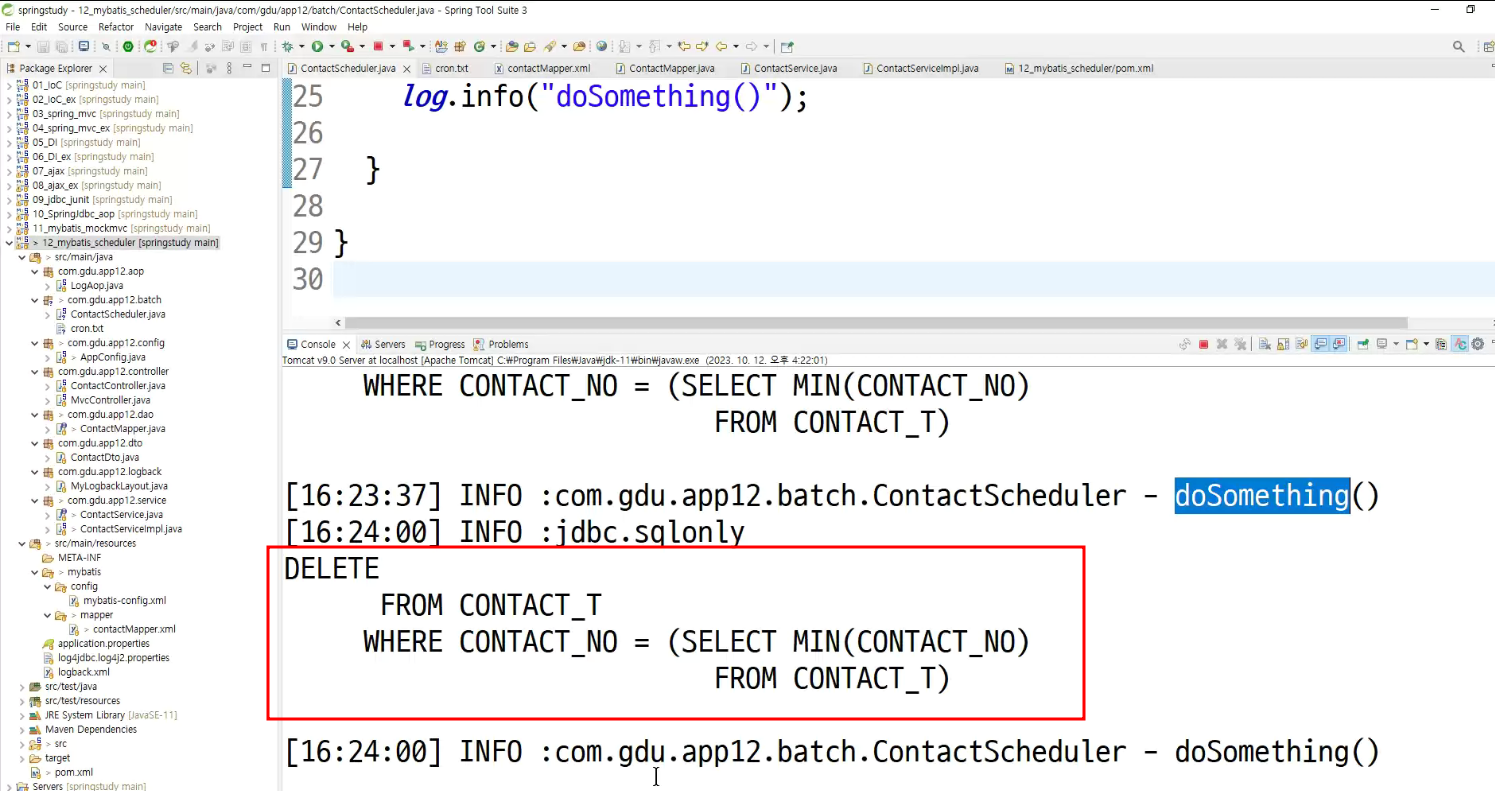
Task: Terminate the server using console red square
Action: pos(1204,344)
